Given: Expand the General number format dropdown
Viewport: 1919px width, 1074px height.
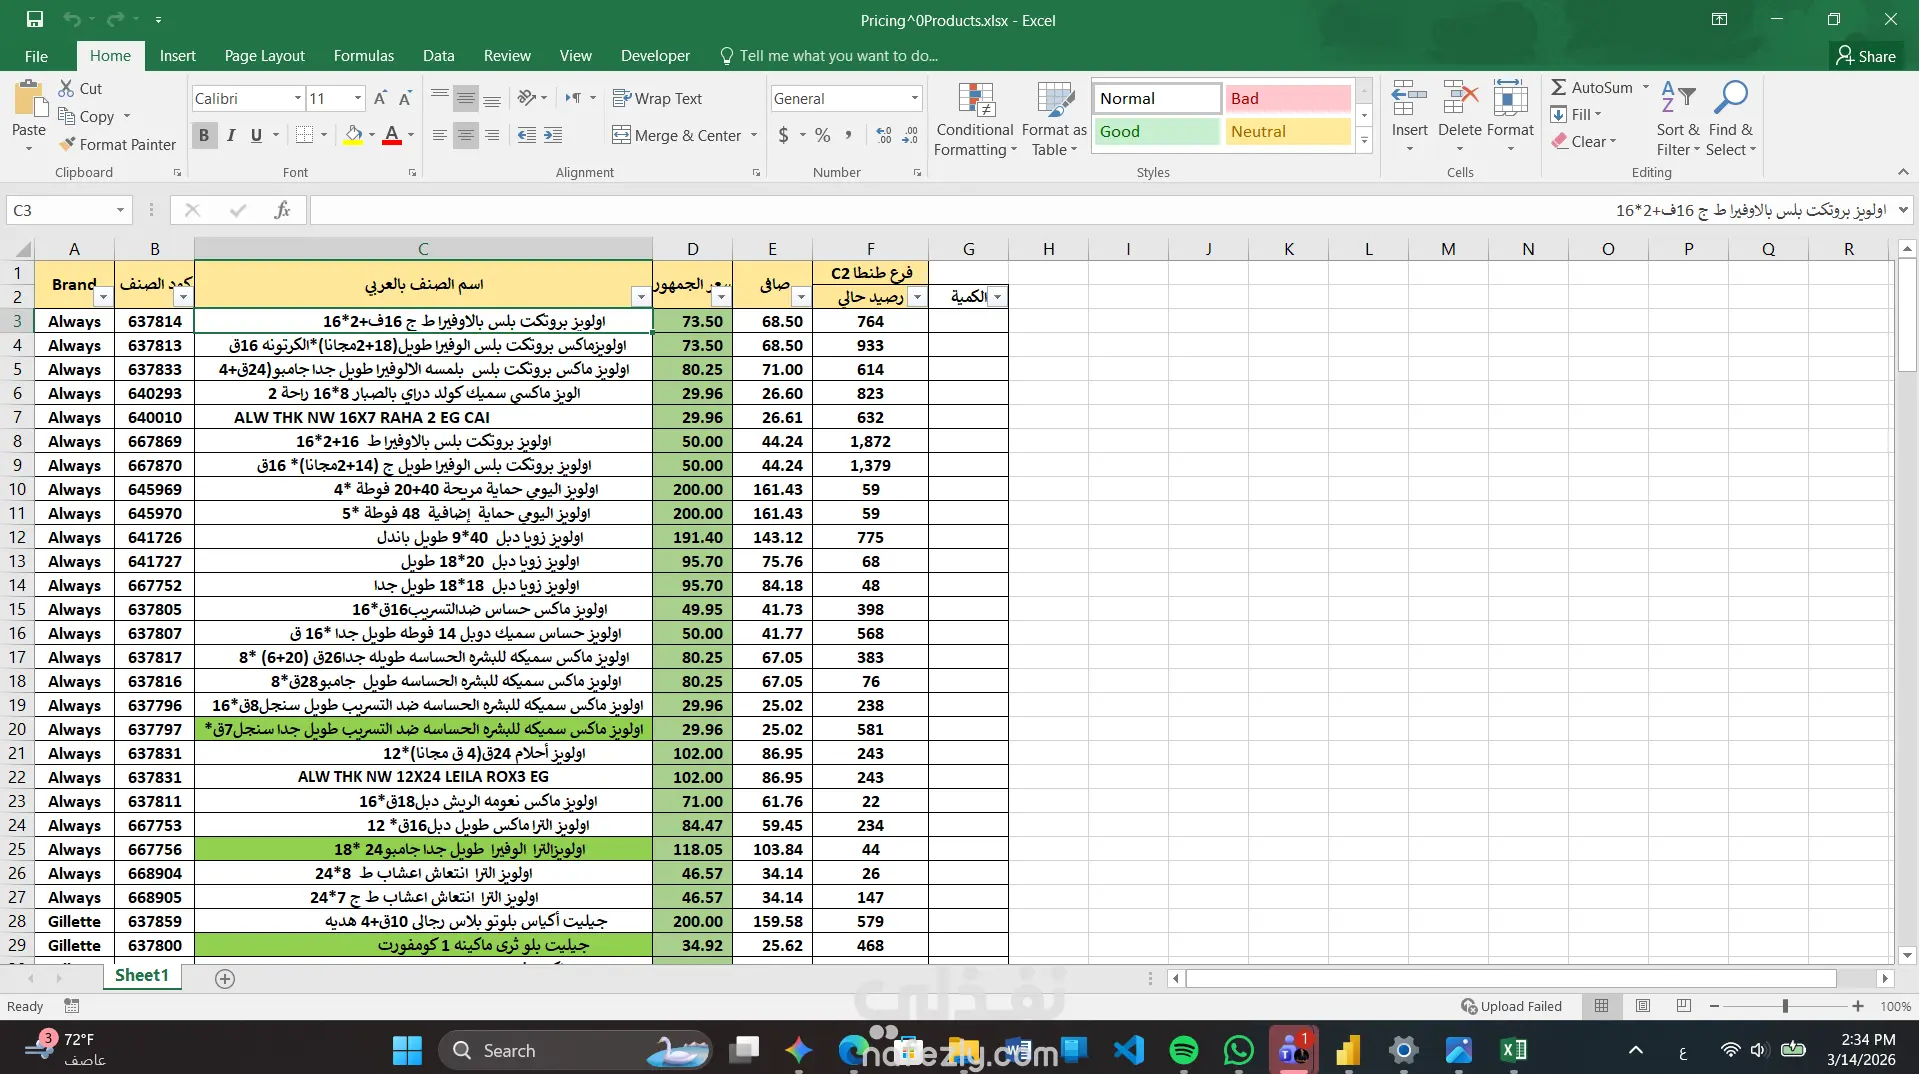Looking at the screenshot, I should [914, 98].
